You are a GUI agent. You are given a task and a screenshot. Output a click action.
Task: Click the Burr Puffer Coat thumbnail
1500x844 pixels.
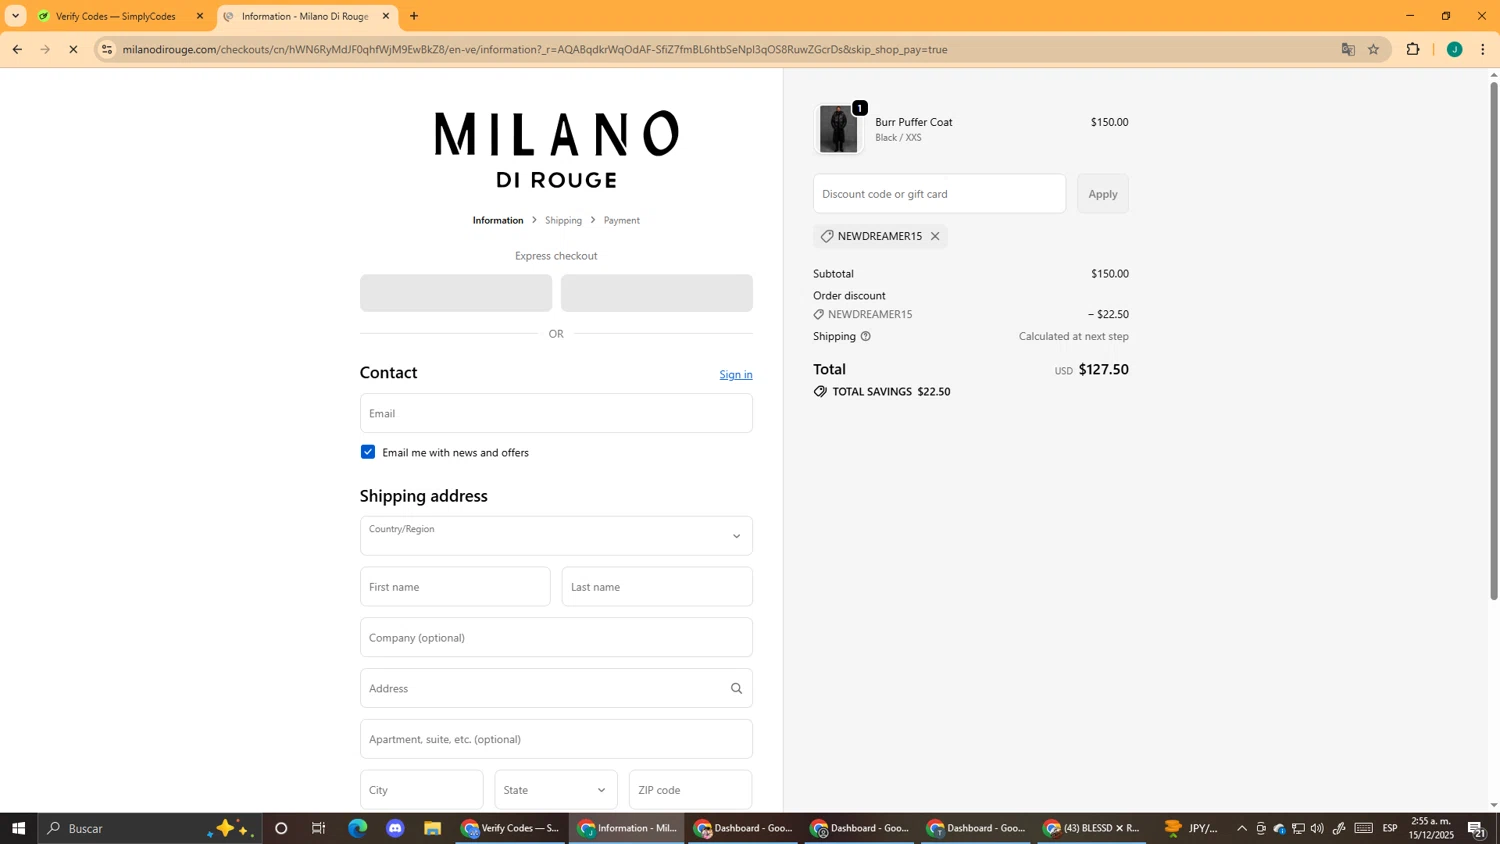point(839,129)
